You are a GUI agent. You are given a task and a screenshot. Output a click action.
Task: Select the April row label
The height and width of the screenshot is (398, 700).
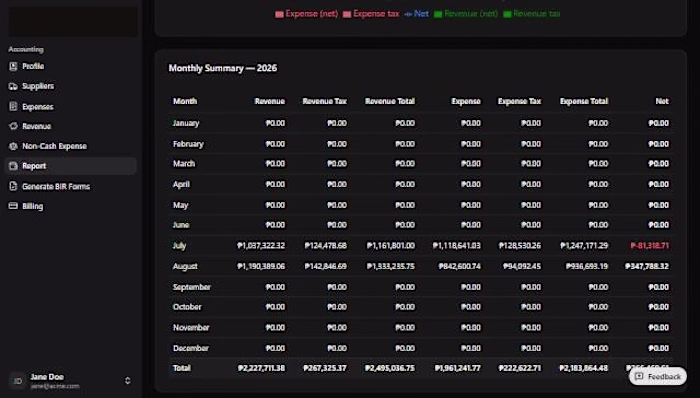[x=181, y=184]
